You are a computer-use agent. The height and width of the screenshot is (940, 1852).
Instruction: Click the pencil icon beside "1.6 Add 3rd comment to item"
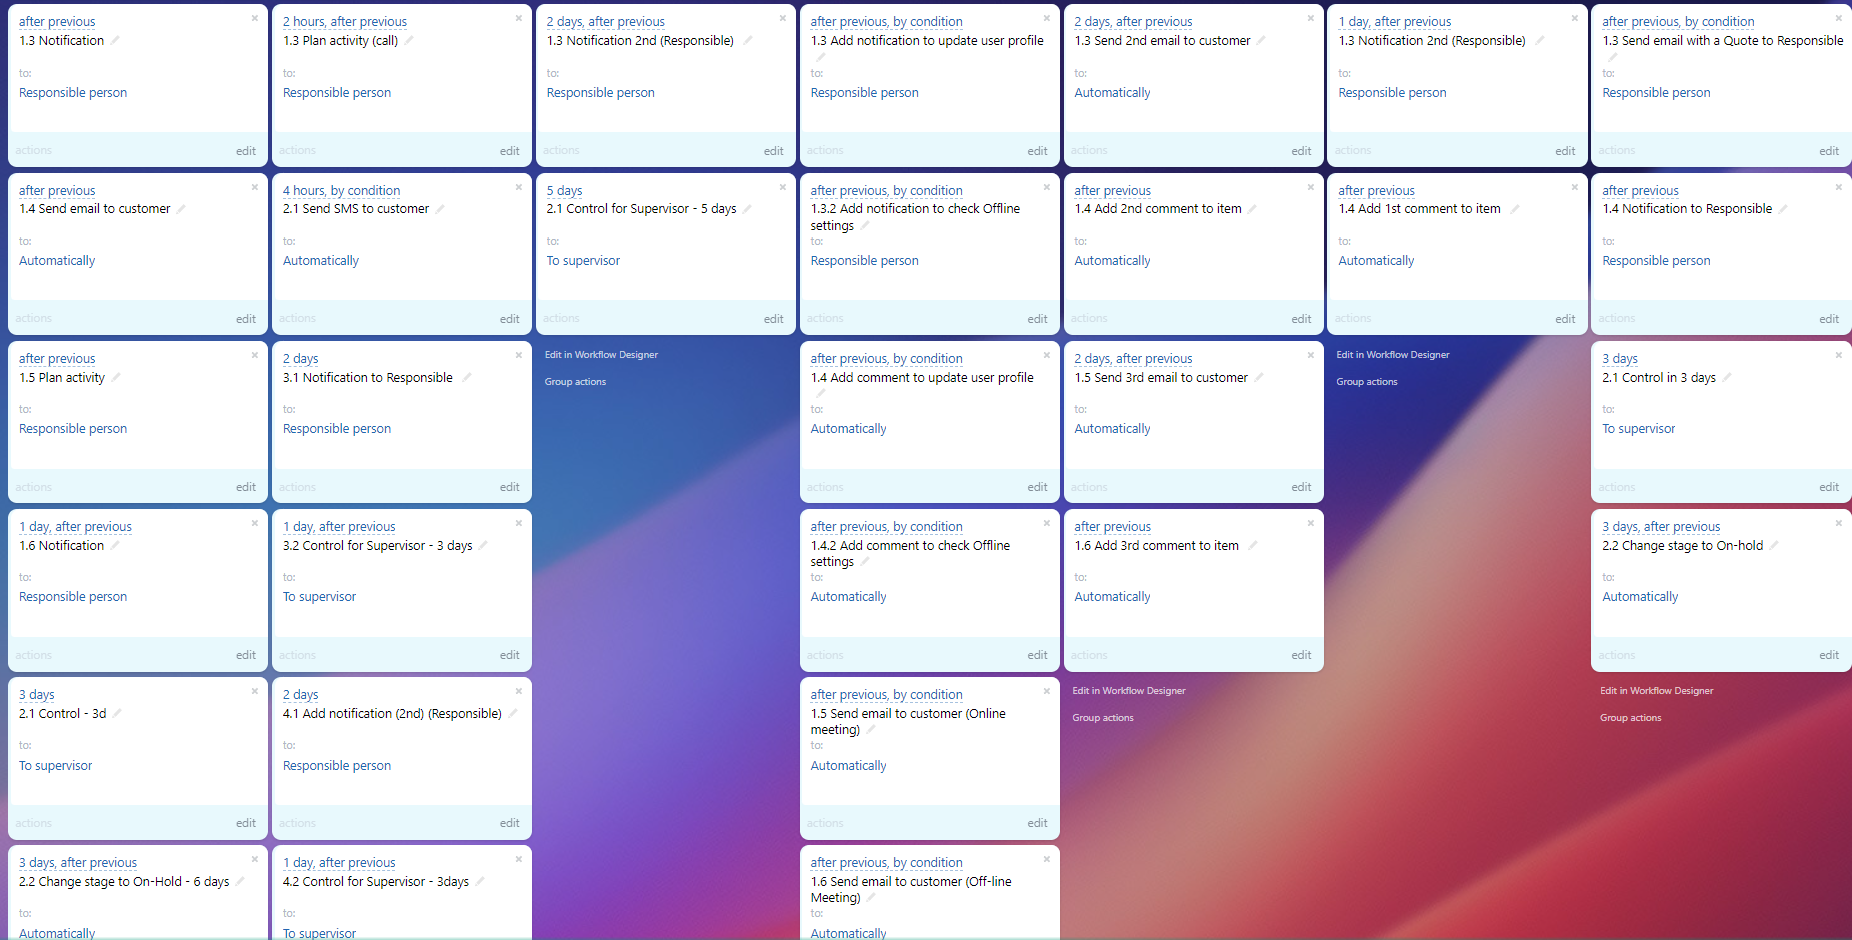[1252, 546]
